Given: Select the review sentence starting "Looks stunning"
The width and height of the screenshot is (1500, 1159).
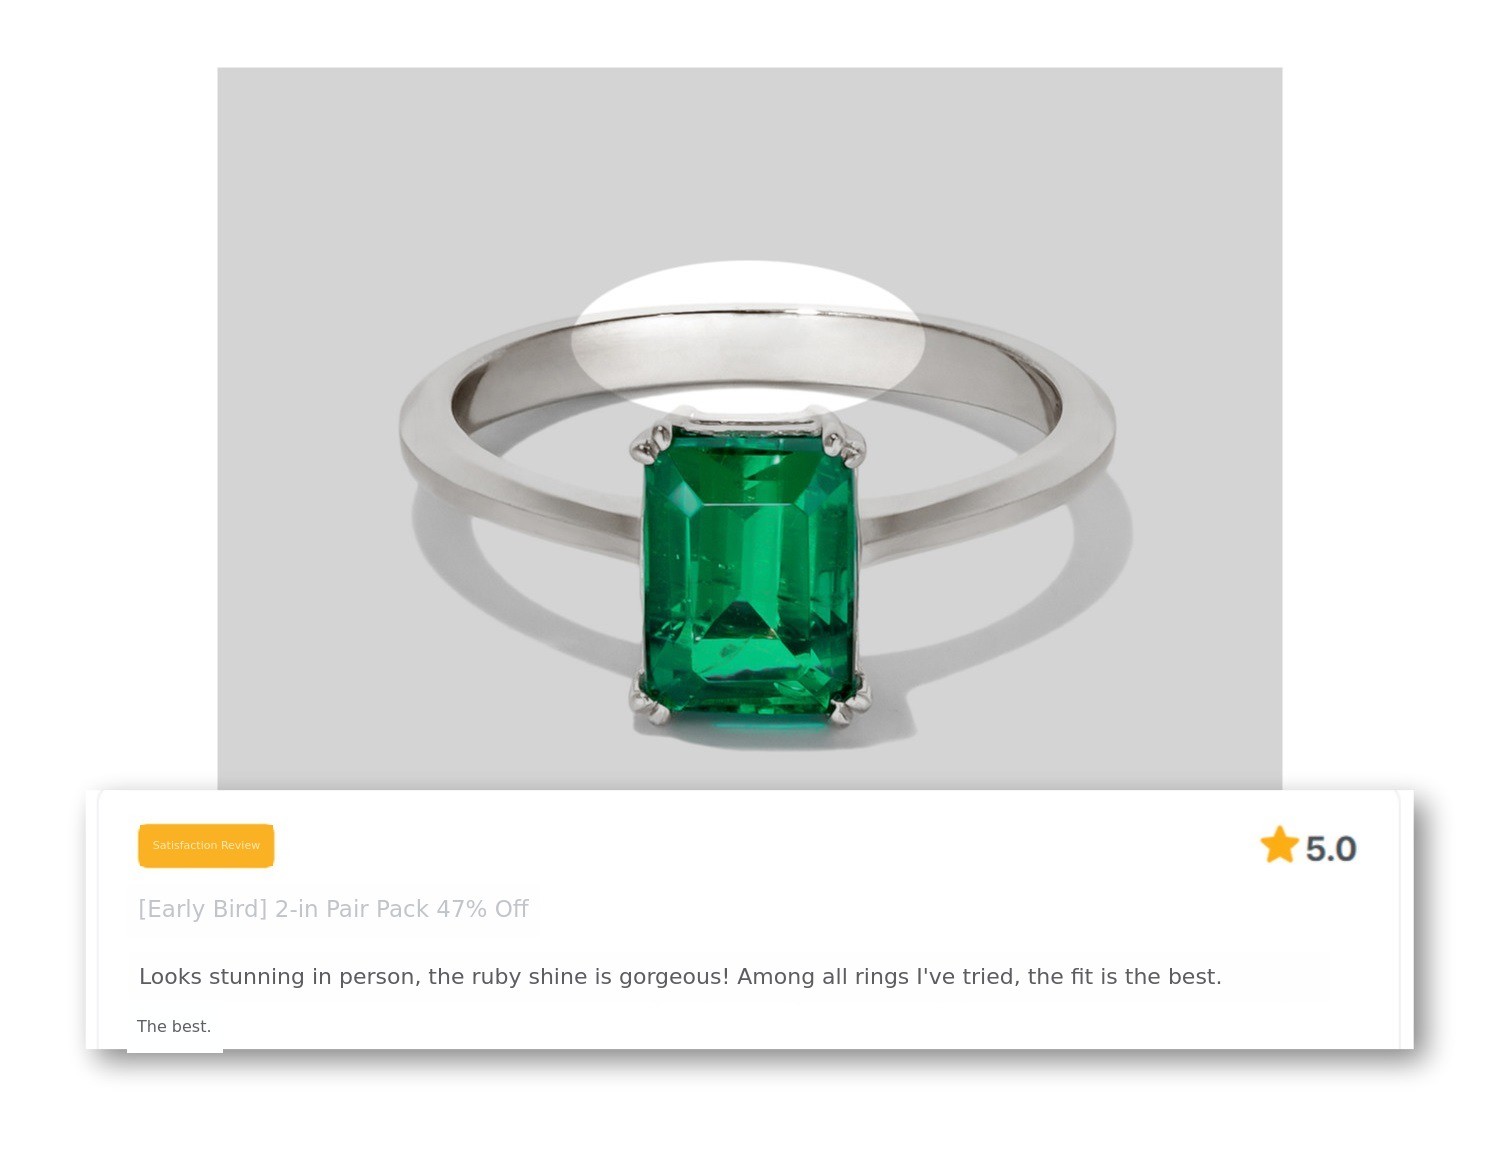Looking at the screenshot, I should 680,976.
